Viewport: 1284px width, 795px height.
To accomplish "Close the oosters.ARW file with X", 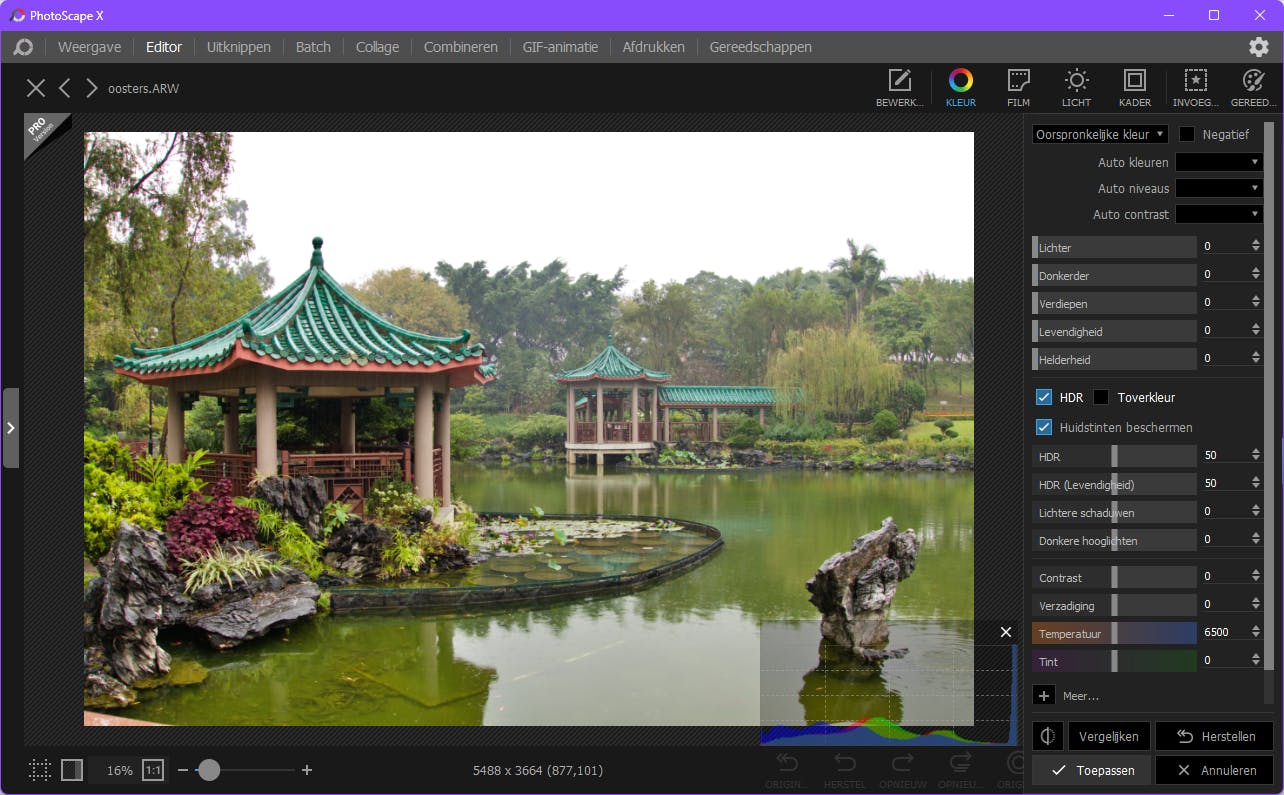I will click(36, 88).
